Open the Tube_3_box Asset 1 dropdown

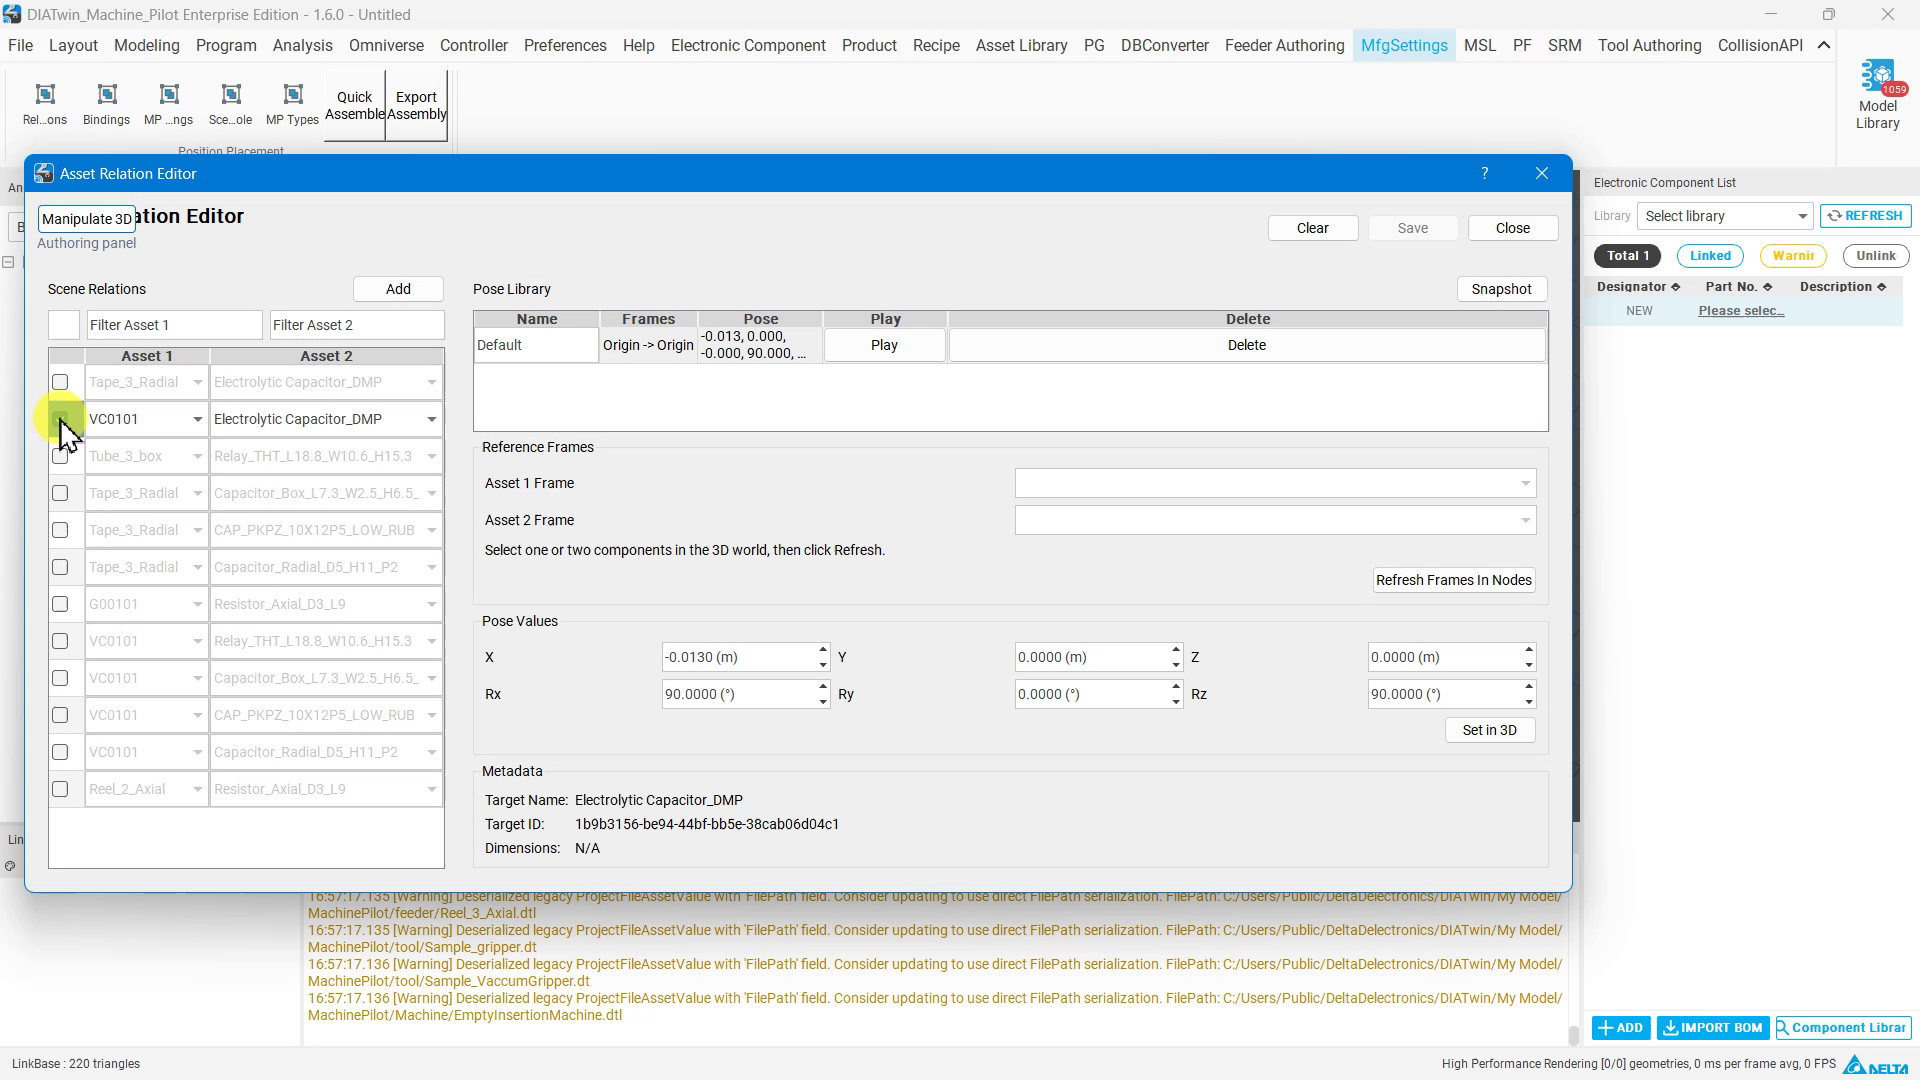(x=146, y=456)
